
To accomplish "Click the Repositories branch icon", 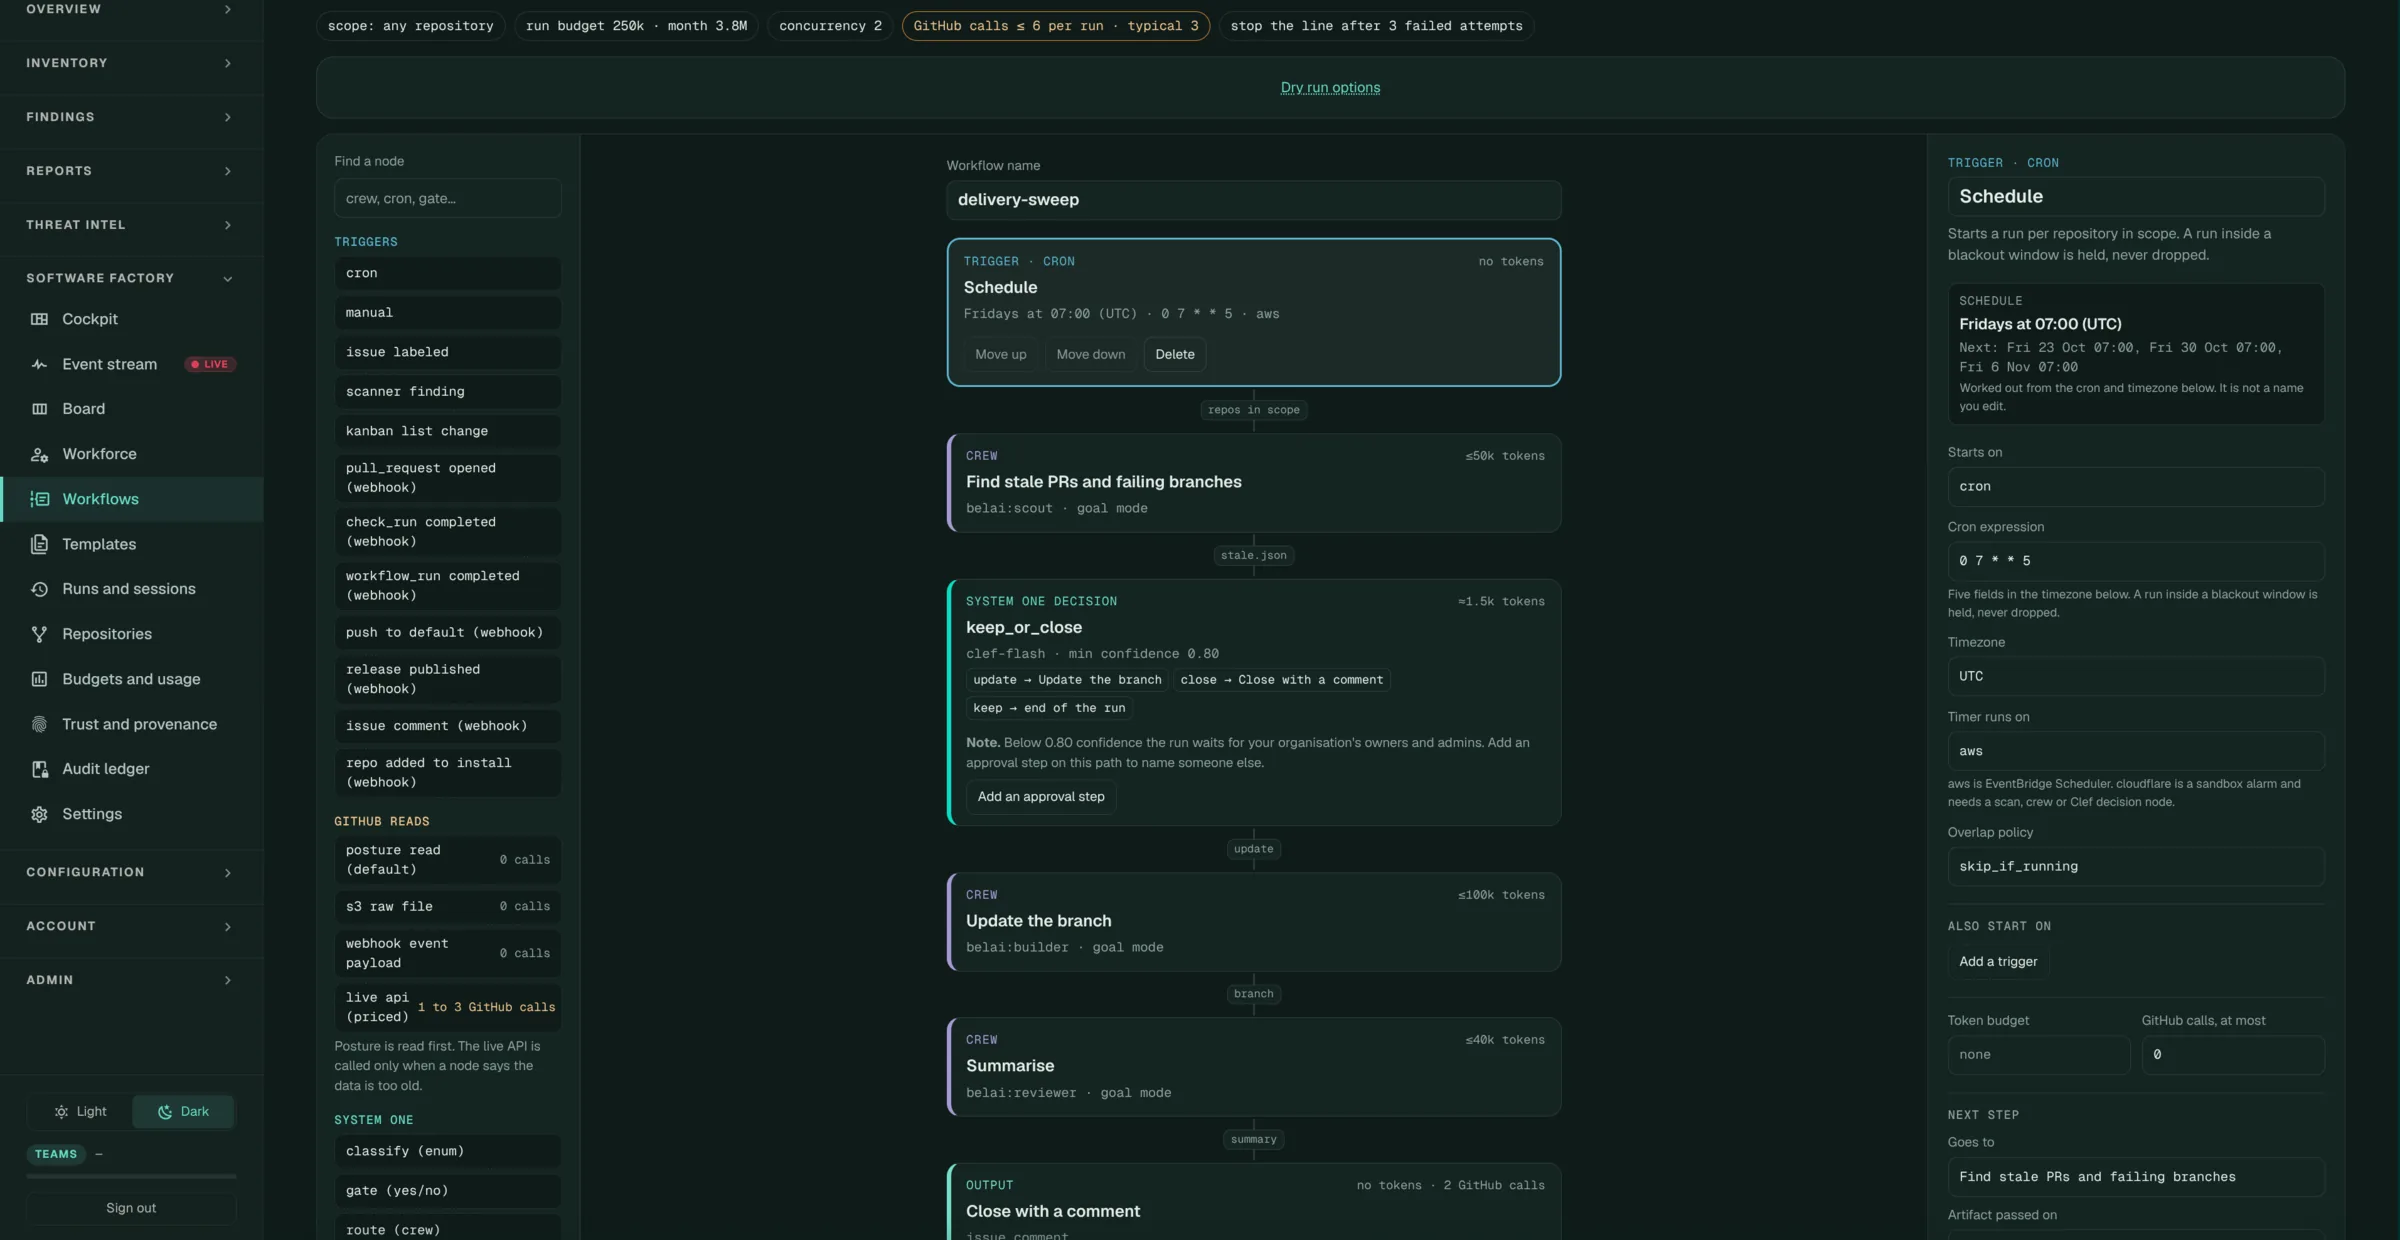I will click(x=39, y=634).
